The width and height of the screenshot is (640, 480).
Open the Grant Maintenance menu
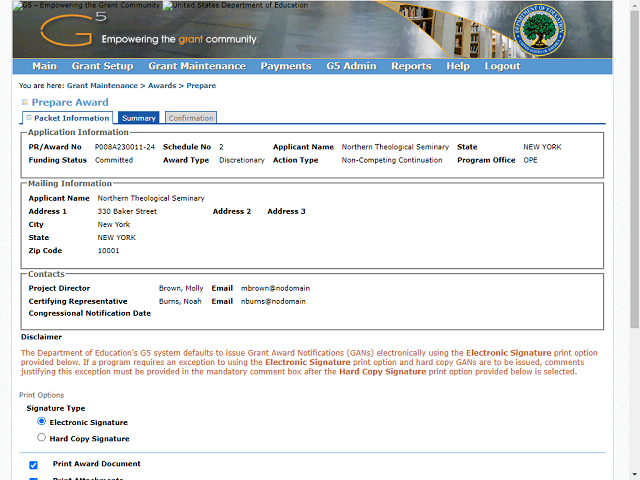point(197,66)
